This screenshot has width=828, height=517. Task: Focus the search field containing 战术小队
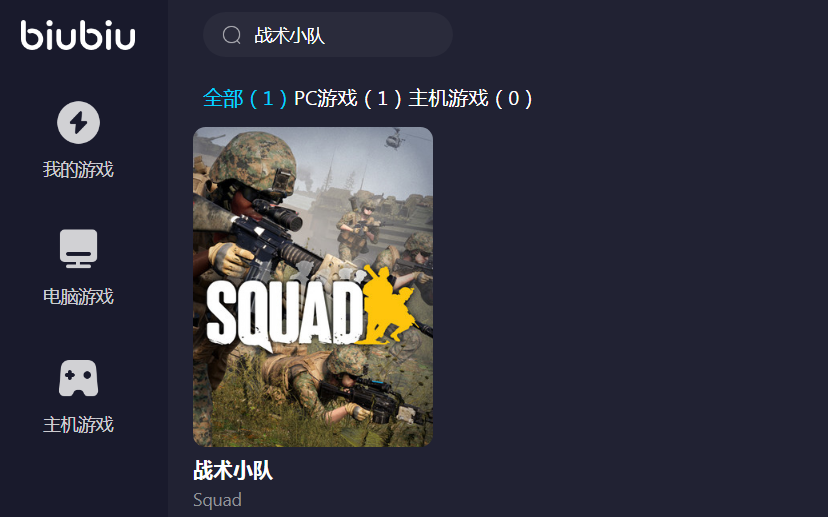(x=327, y=35)
